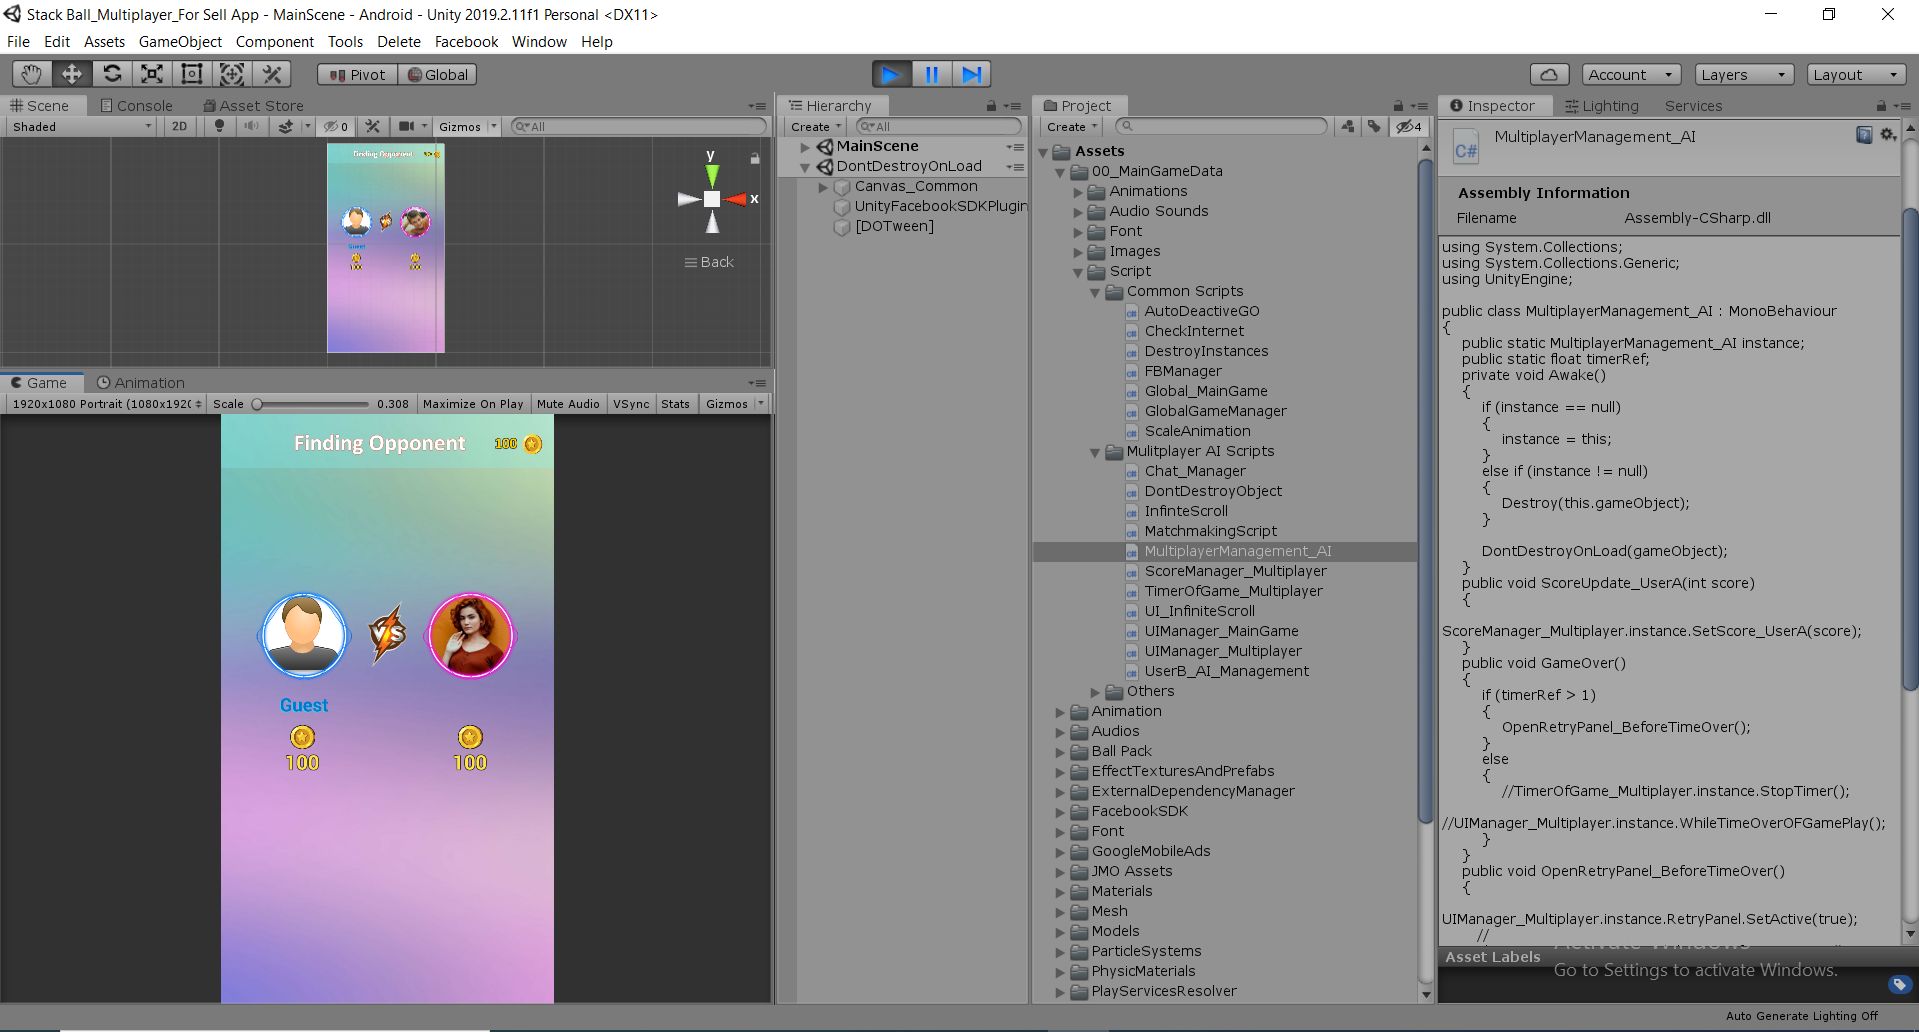Switch to the Console tab

click(x=136, y=106)
